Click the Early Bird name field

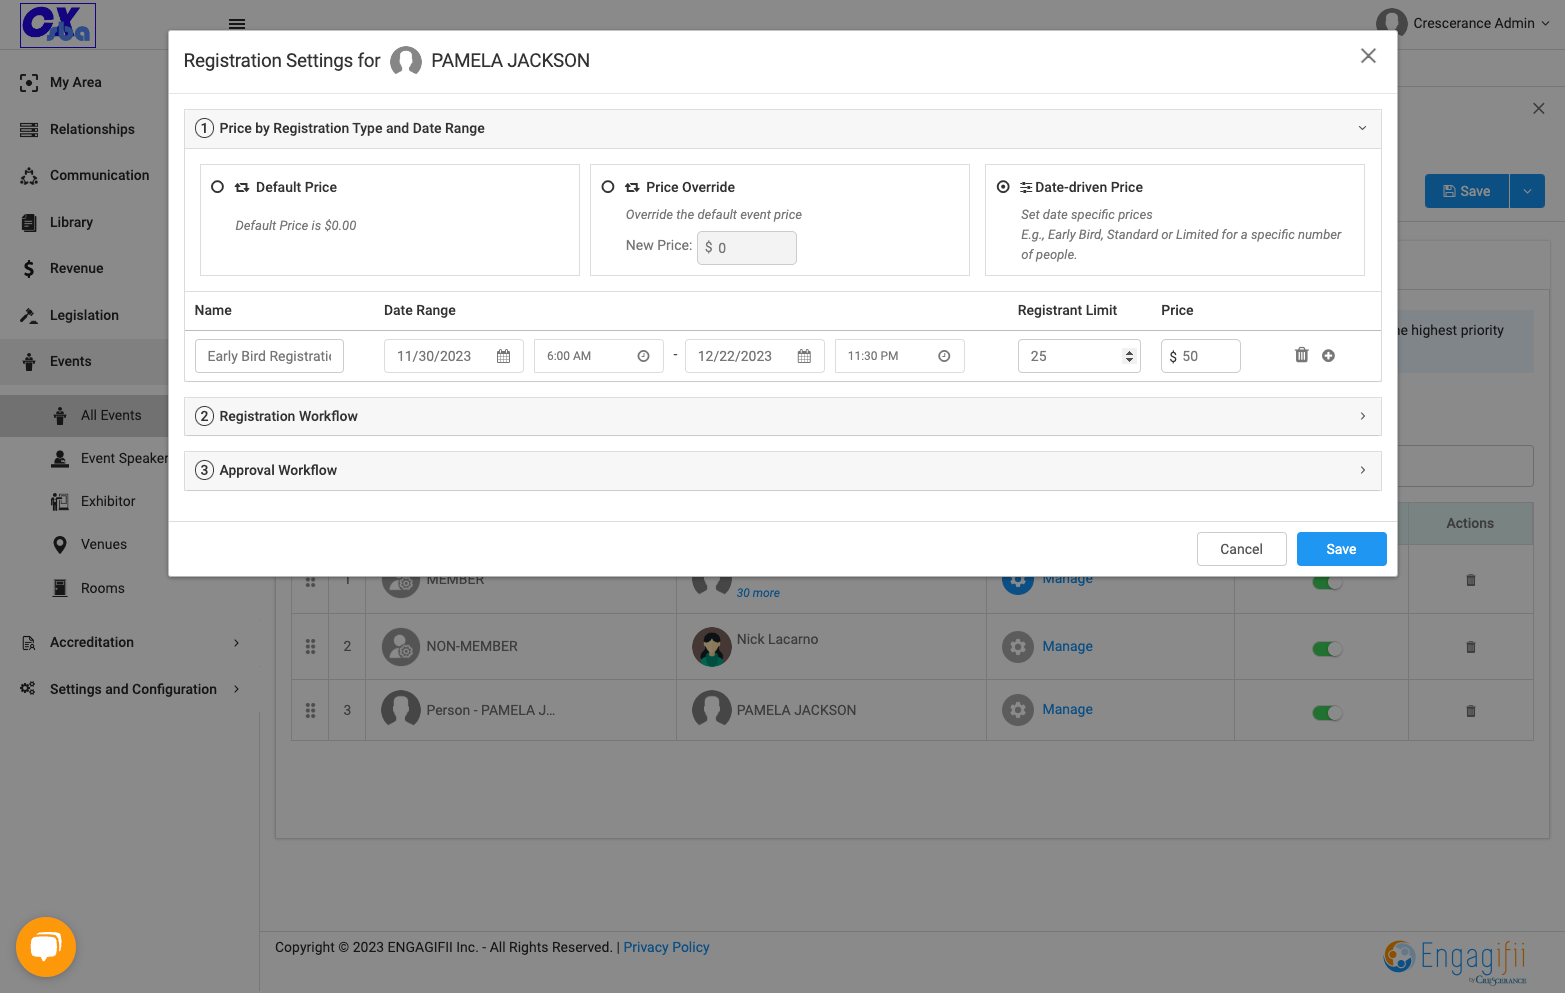[x=269, y=356]
